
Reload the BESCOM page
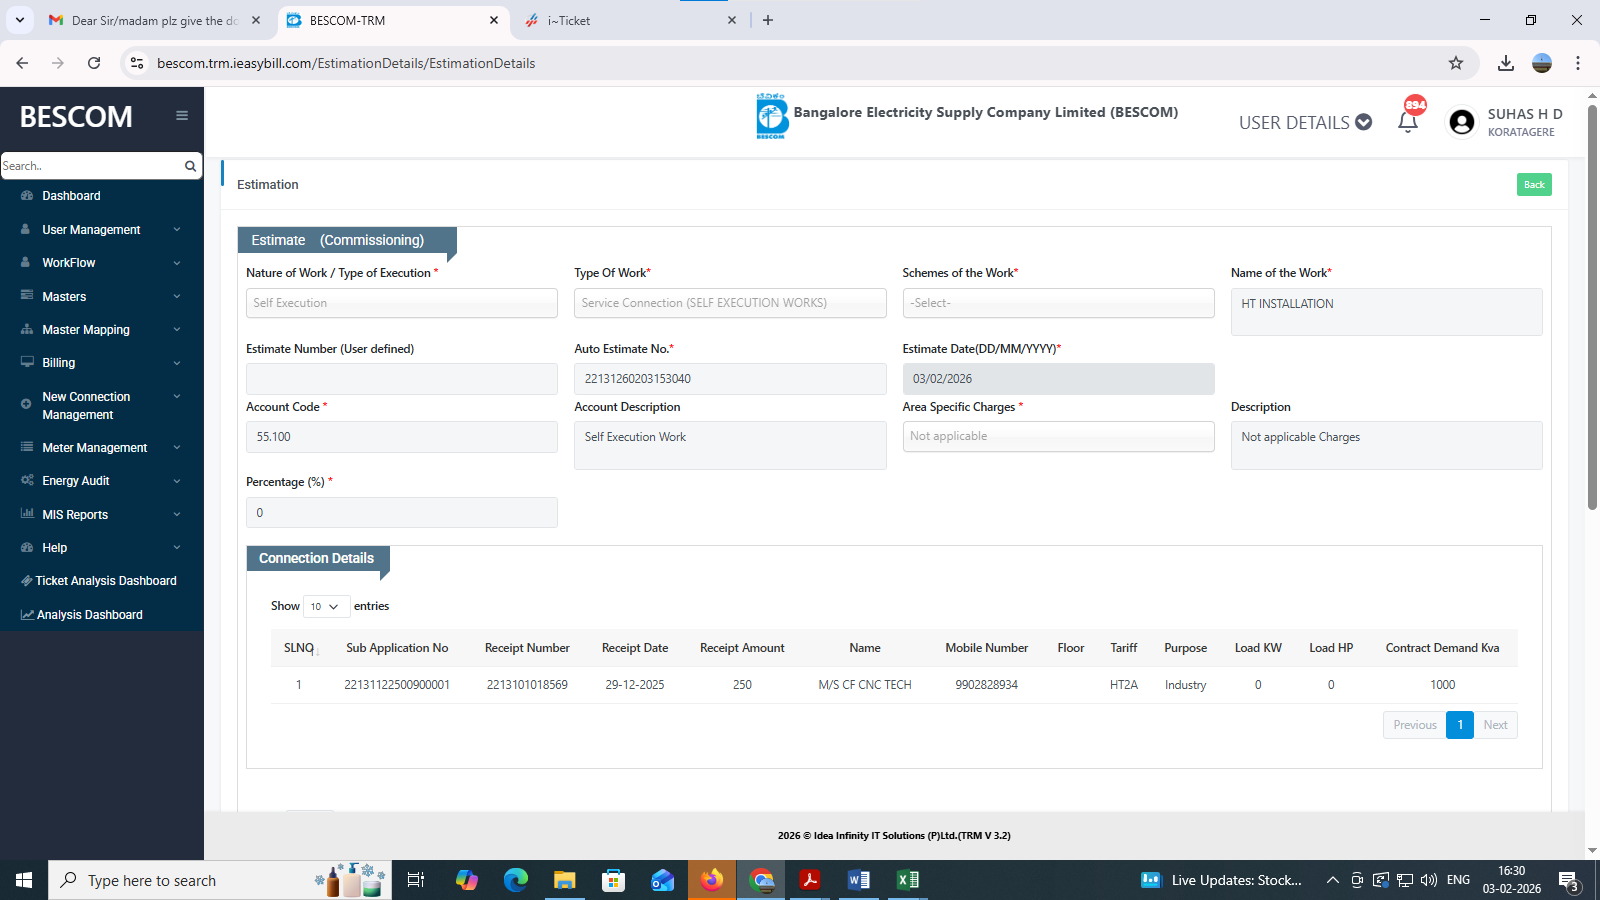[94, 63]
